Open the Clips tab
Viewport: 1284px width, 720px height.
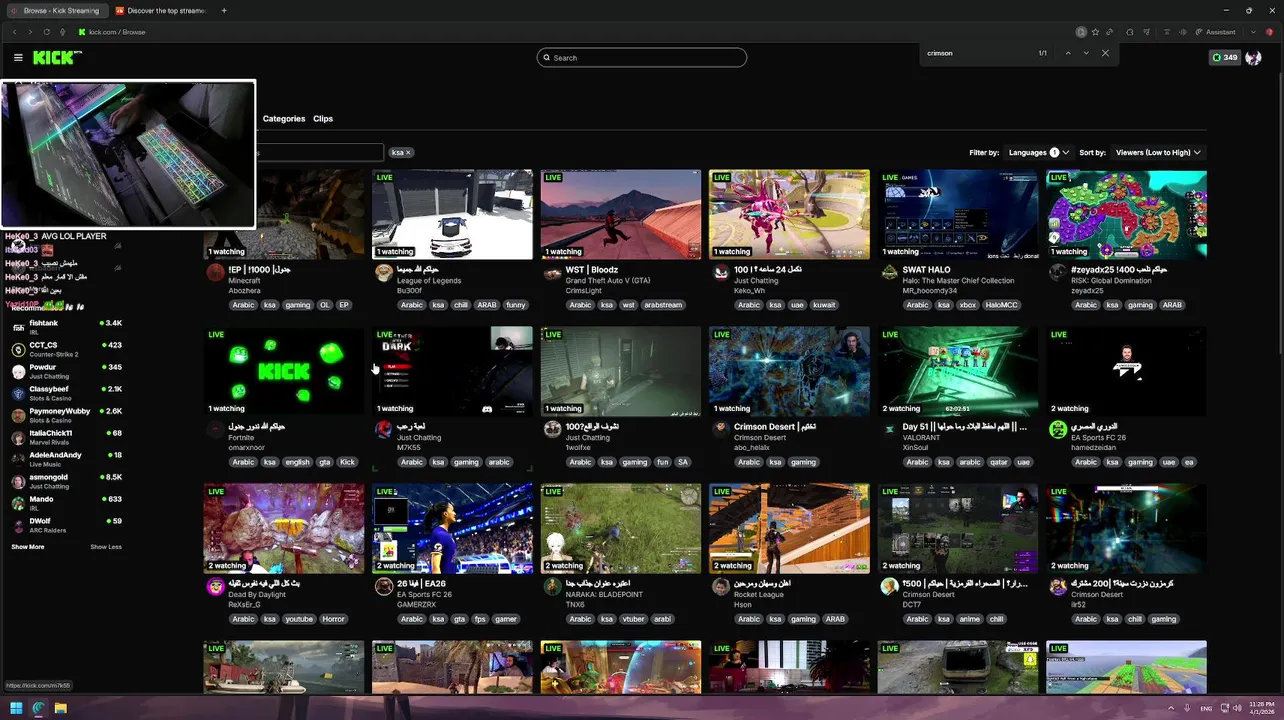[323, 119]
